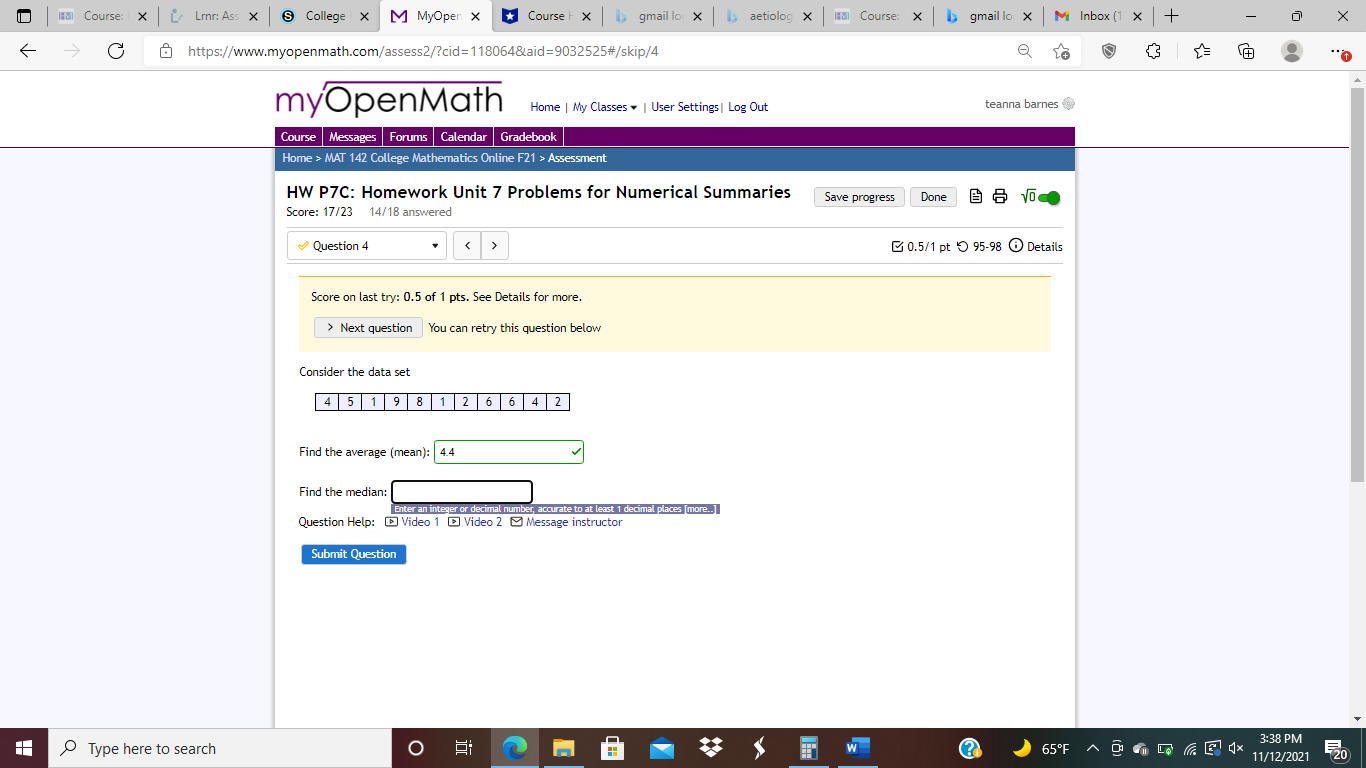Image resolution: width=1366 pixels, height=768 pixels.
Task: Open the Calendar tab
Action: 464,137
